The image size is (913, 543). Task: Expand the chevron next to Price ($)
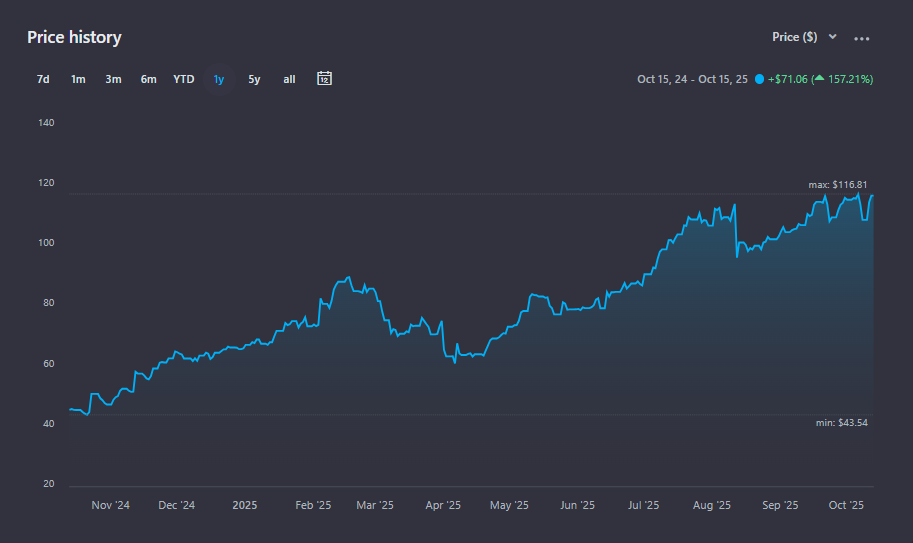[x=833, y=37]
